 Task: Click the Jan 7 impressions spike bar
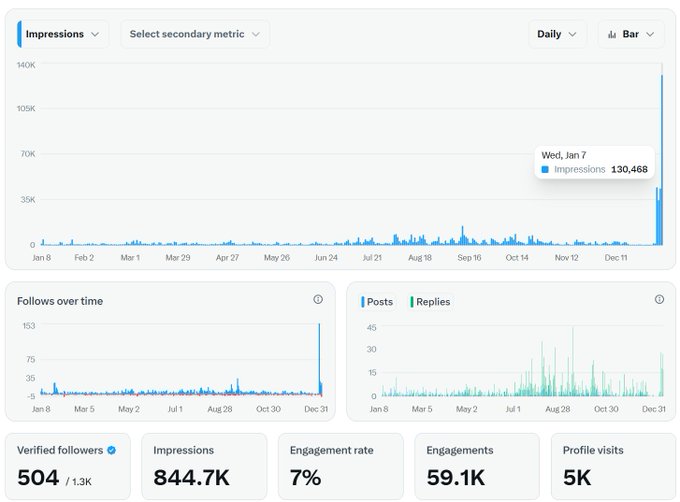tap(662, 160)
